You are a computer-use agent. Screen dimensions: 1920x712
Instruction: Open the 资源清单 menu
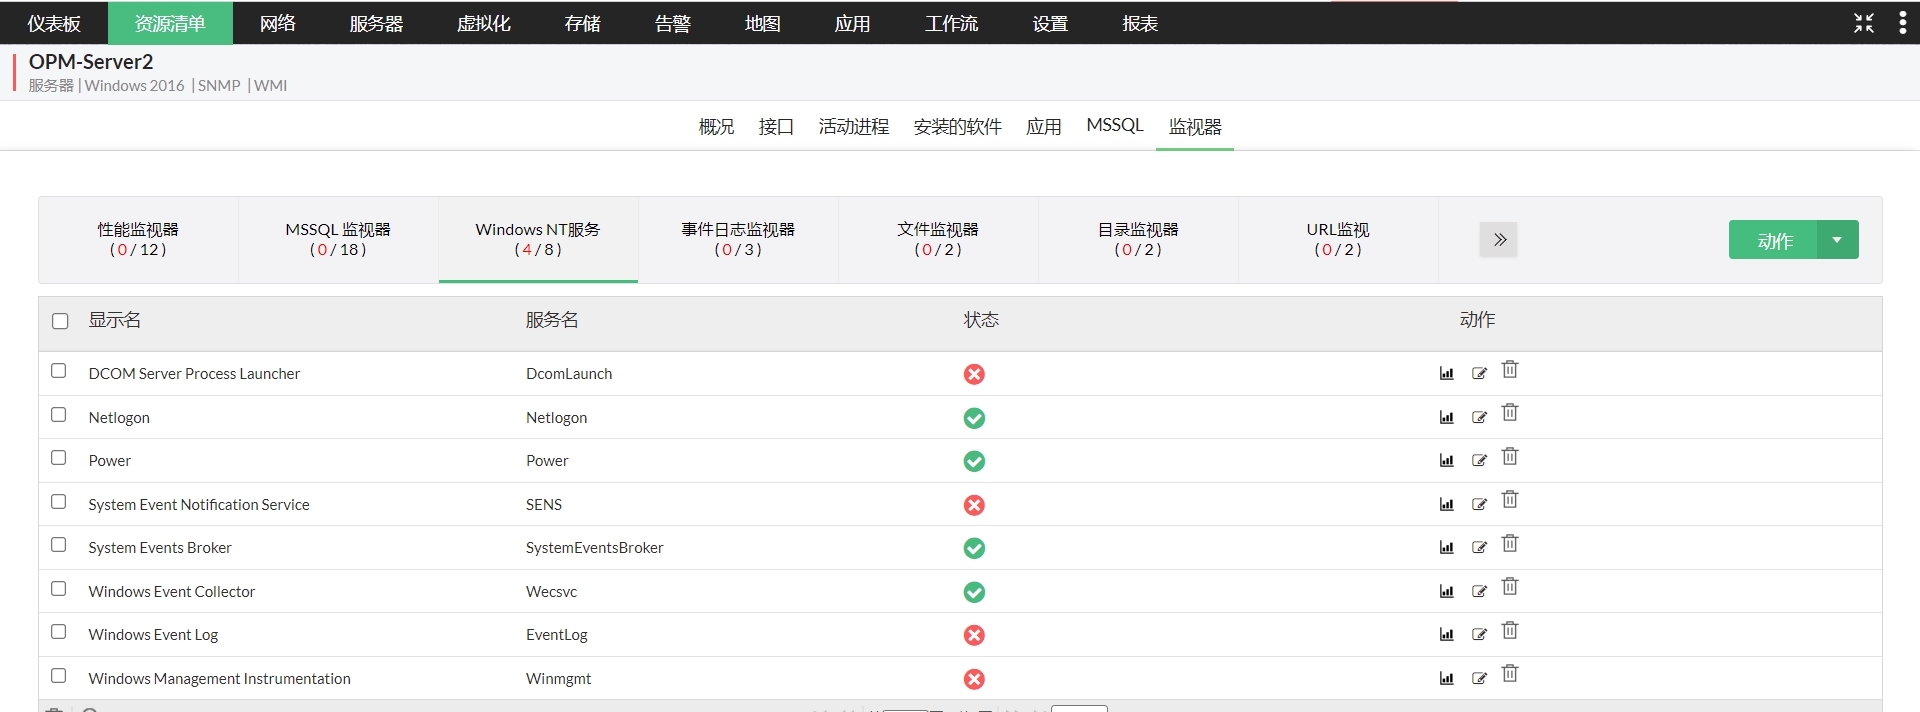tap(170, 23)
